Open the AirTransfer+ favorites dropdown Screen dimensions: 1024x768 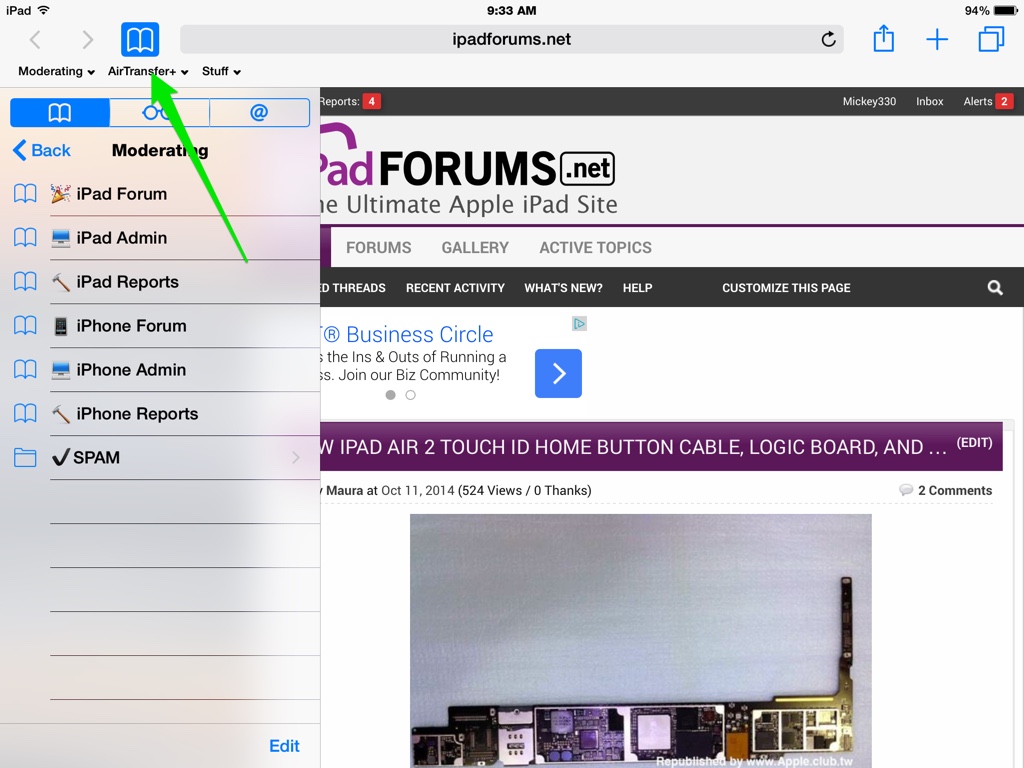pyautogui.click(x=148, y=71)
